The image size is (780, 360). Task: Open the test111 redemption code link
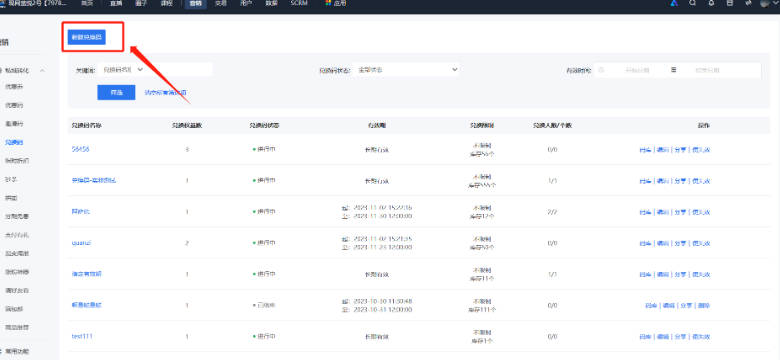click(82, 337)
